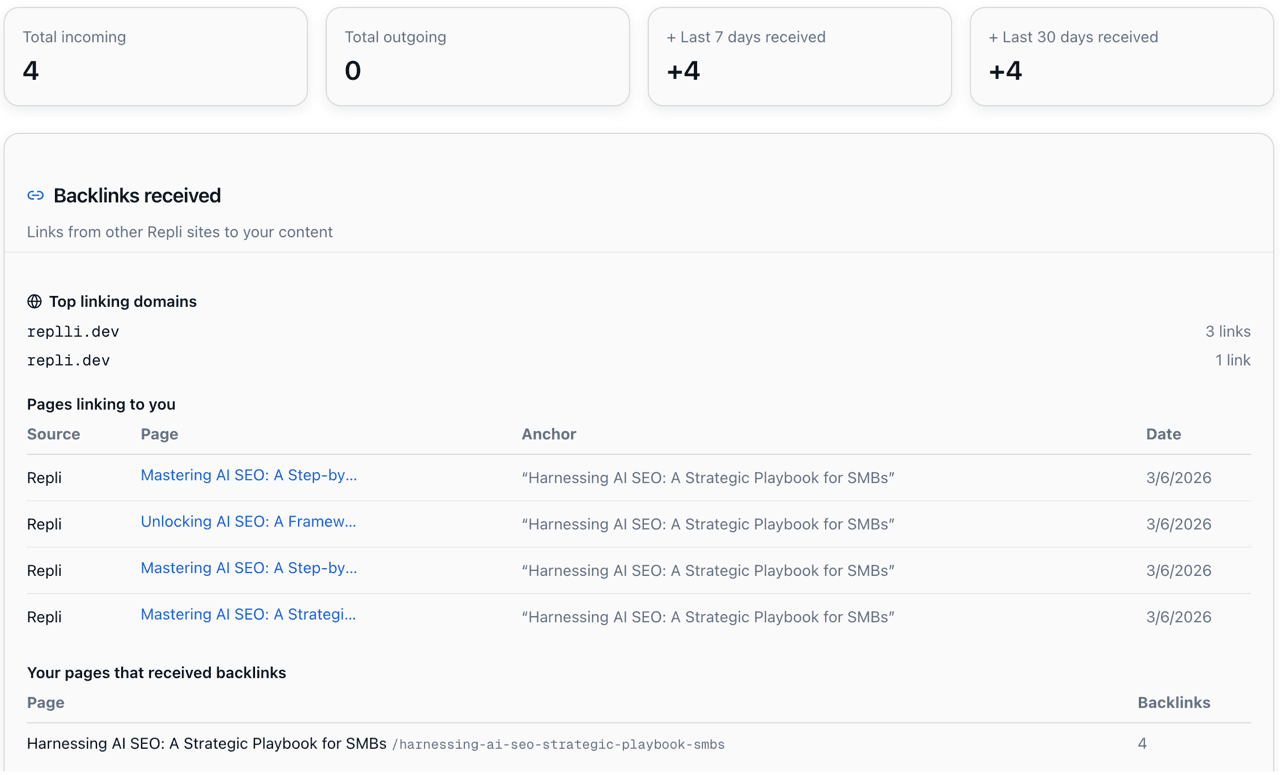Click the Anchor column header

point(549,434)
